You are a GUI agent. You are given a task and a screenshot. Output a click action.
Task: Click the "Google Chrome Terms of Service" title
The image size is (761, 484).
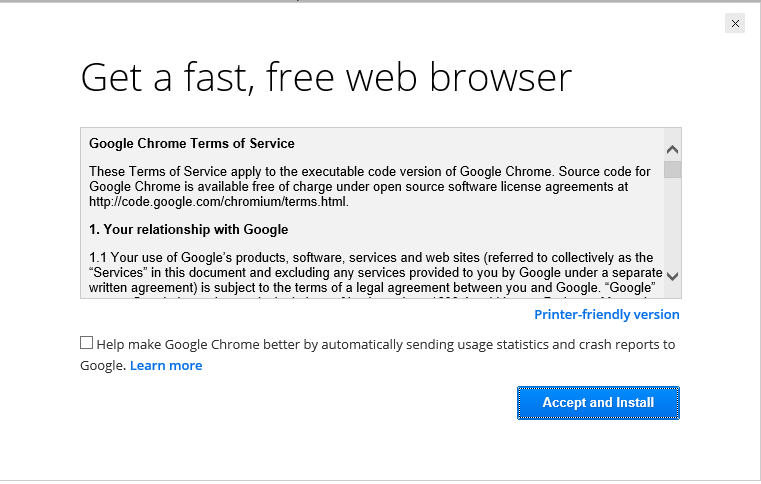pyautogui.click(x=192, y=144)
